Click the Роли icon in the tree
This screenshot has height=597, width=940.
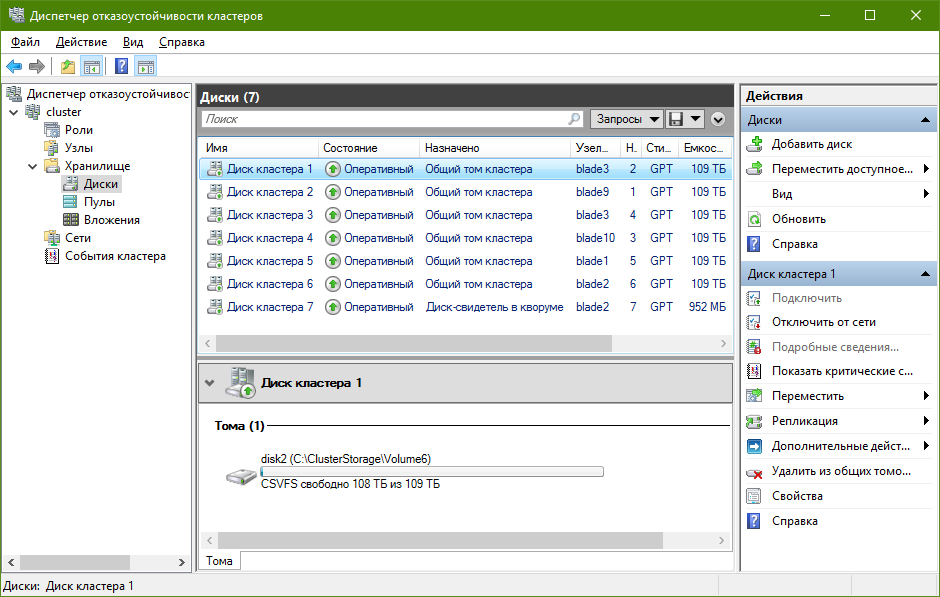click(52, 130)
